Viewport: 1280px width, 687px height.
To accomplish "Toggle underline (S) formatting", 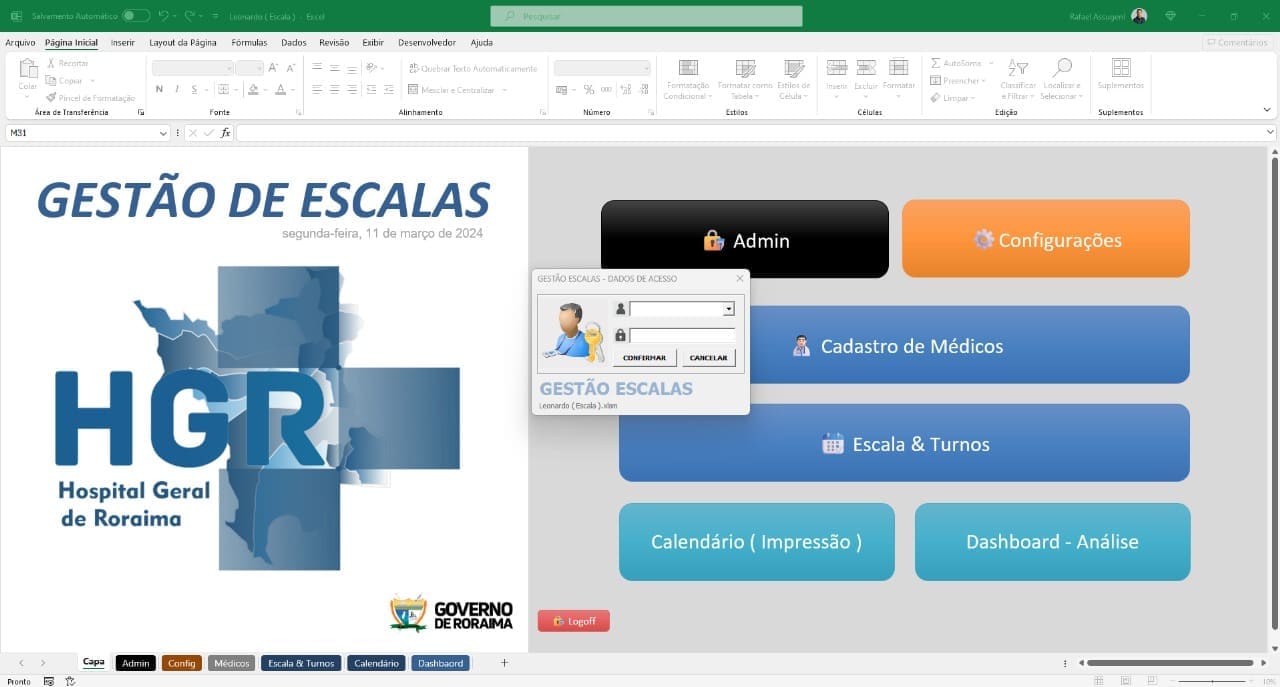I will click(195, 90).
